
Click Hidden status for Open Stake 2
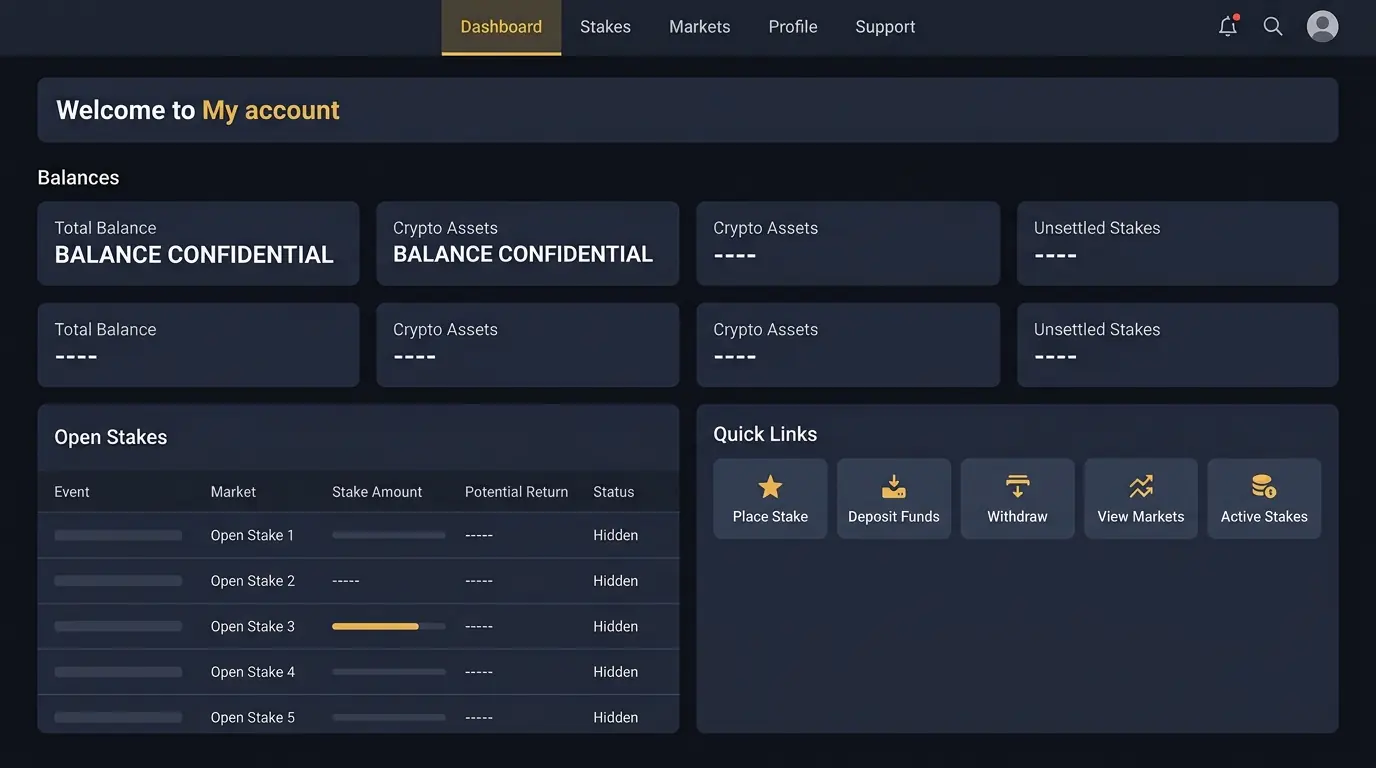pyautogui.click(x=615, y=581)
